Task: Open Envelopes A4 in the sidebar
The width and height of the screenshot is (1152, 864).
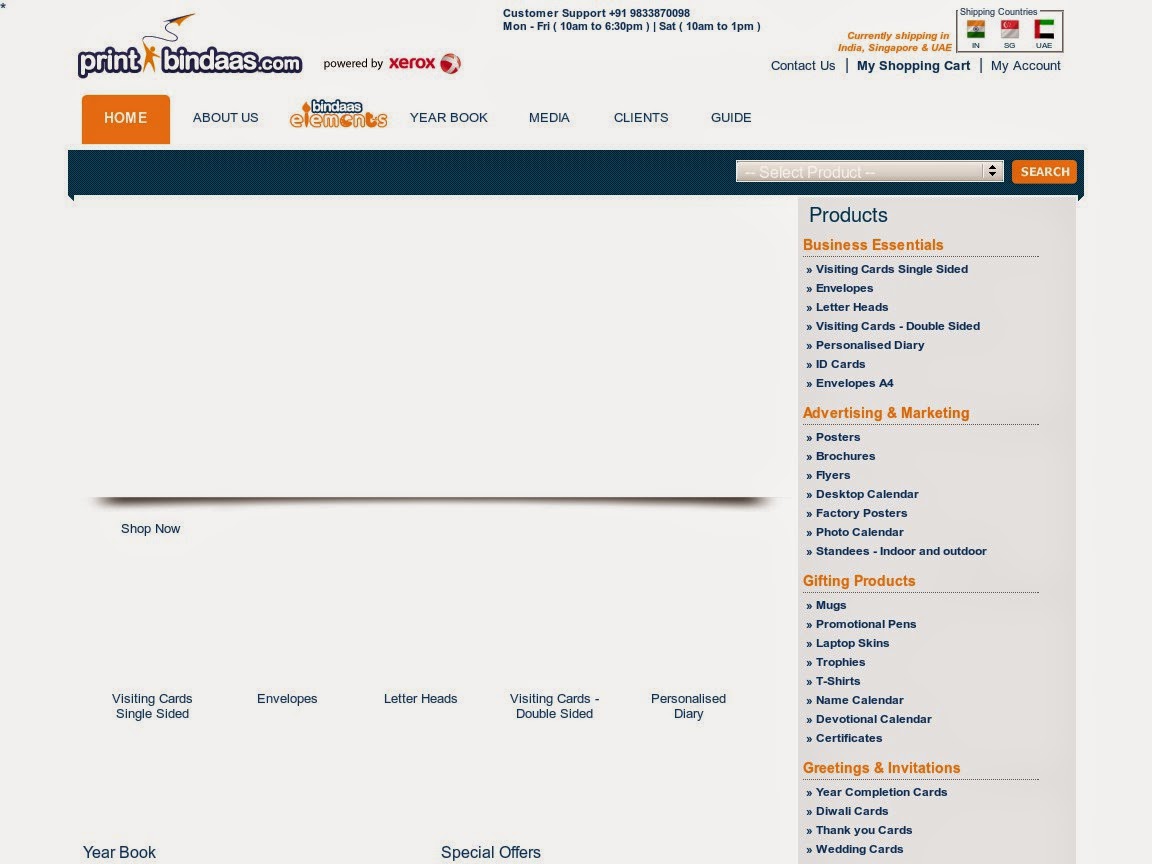Action: 854,384
